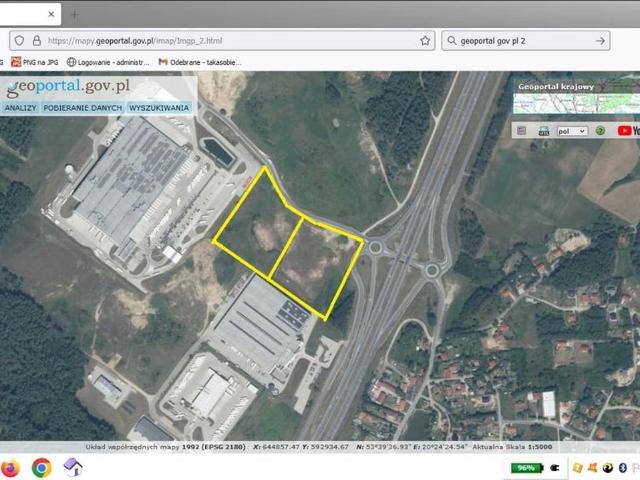Expand the 'pol' language dropdown
This screenshot has width=640, height=480.
tap(572, 130)
